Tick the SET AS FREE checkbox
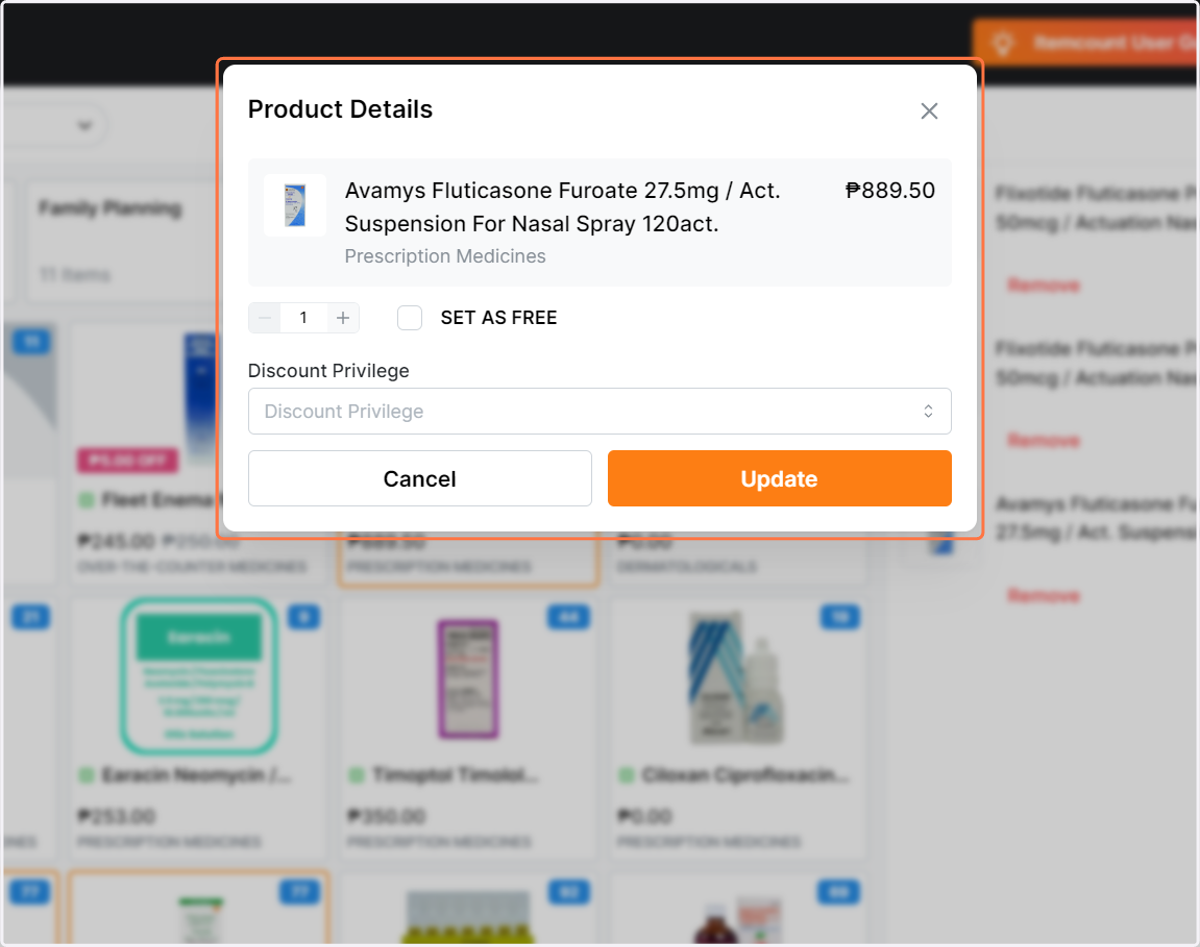This screenshot has height=947, width=1200. (x=410, y=318)
